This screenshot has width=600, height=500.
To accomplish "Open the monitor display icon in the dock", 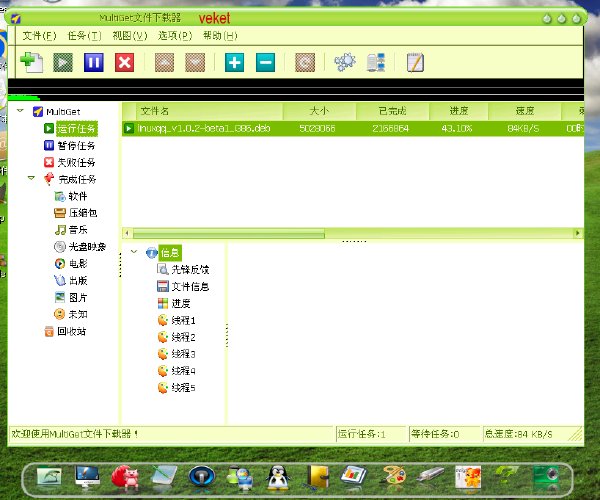I will [x=87, y=476].
